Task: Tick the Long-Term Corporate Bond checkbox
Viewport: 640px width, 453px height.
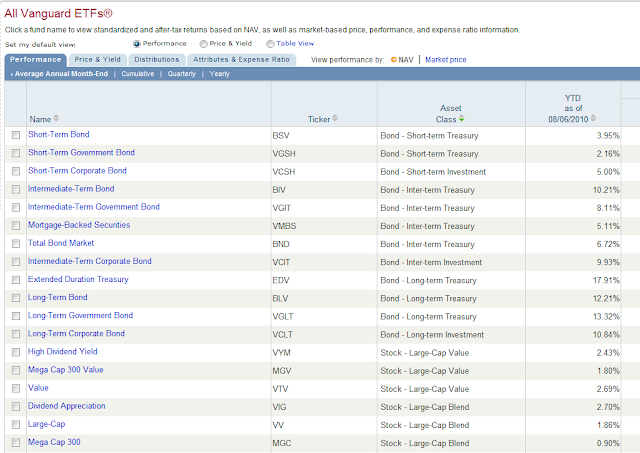Action: tap(16, 334)
